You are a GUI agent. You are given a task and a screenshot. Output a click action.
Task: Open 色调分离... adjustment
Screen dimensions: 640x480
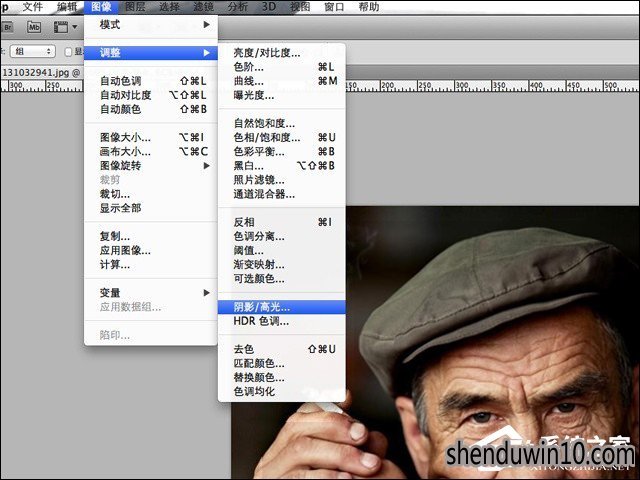pyautogui.click(x=282, y=236)
